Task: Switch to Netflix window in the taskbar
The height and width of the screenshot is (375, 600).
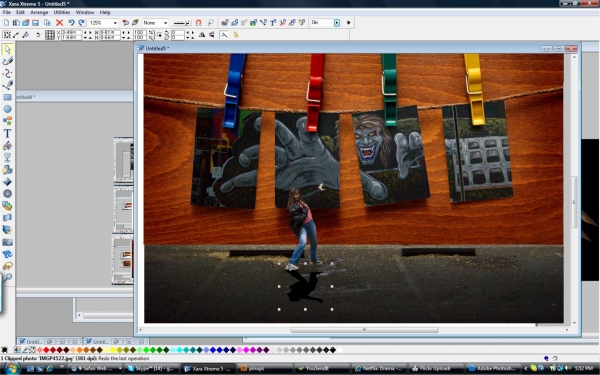Action: click(x=379, y=368)
